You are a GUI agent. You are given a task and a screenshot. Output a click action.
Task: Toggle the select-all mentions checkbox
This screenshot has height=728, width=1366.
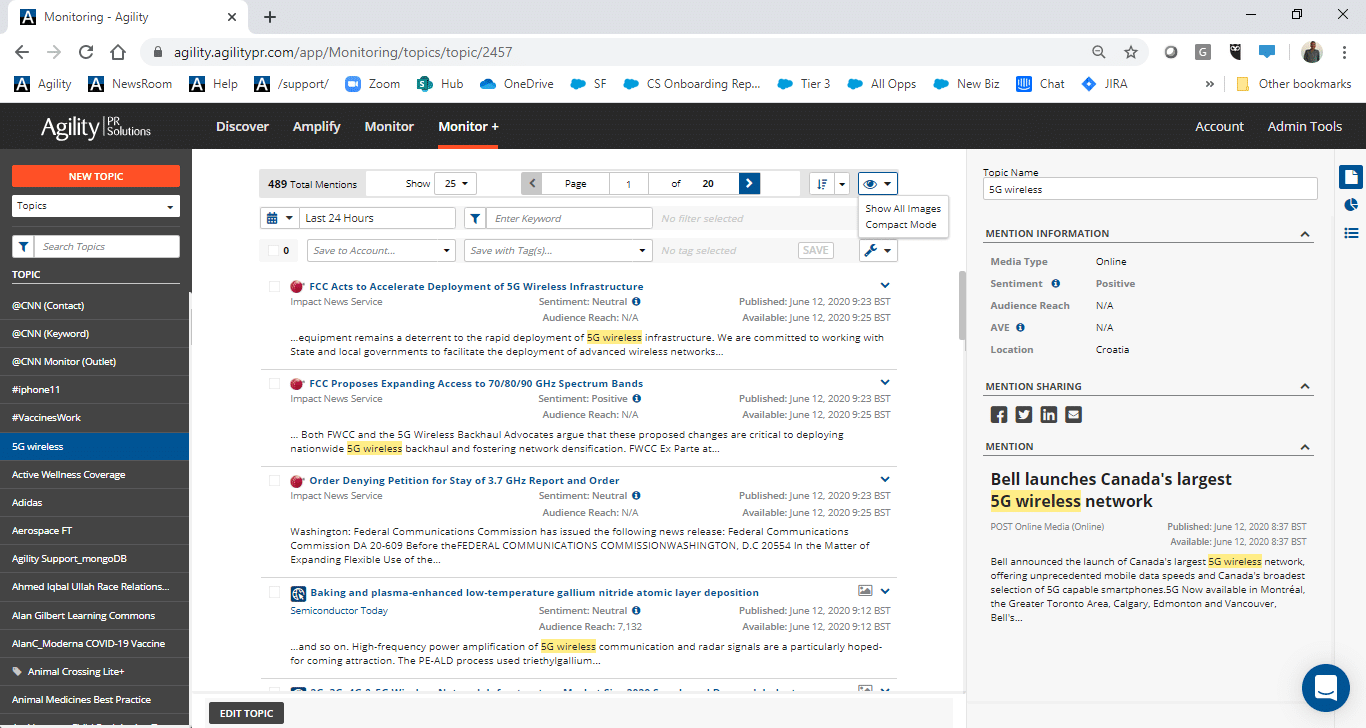coord(274,251)
